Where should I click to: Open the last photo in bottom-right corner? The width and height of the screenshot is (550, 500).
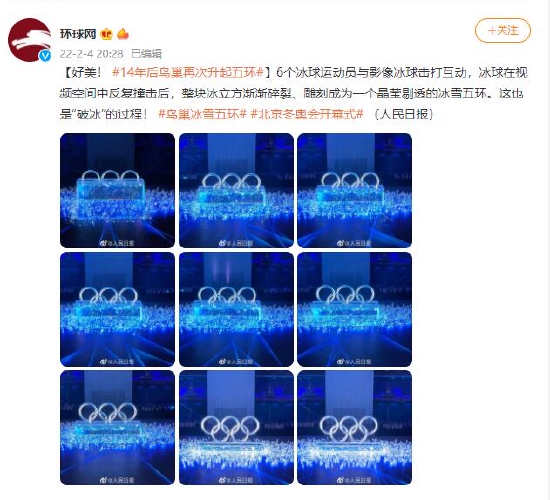(x=355, y=427)
